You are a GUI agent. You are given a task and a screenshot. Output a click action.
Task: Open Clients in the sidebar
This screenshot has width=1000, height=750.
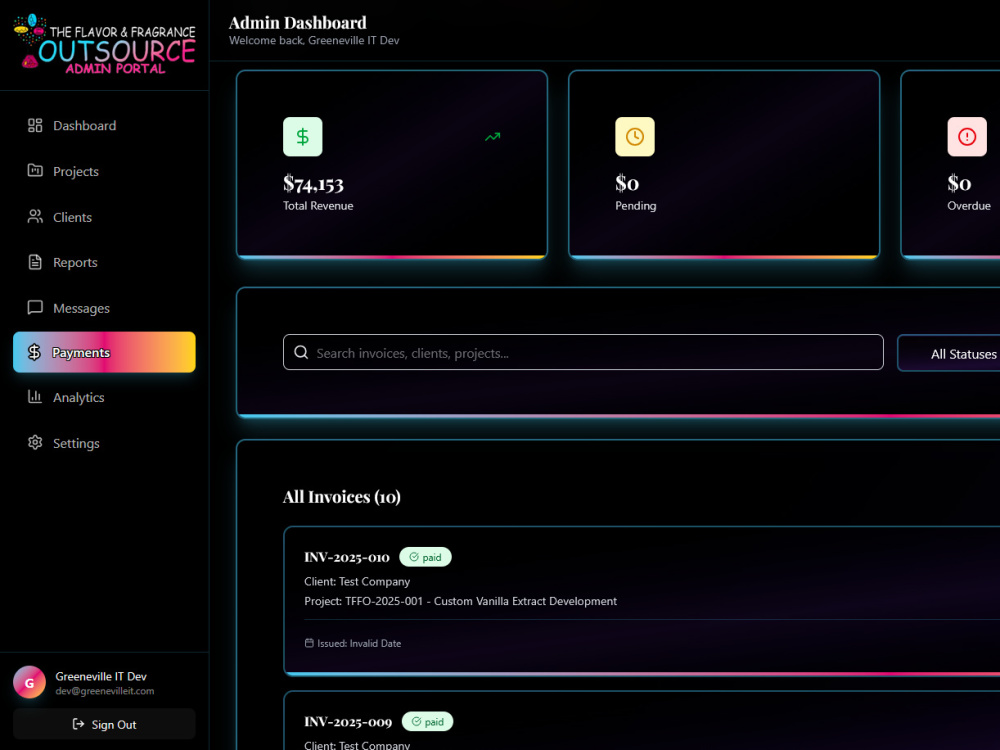point(104,217)
